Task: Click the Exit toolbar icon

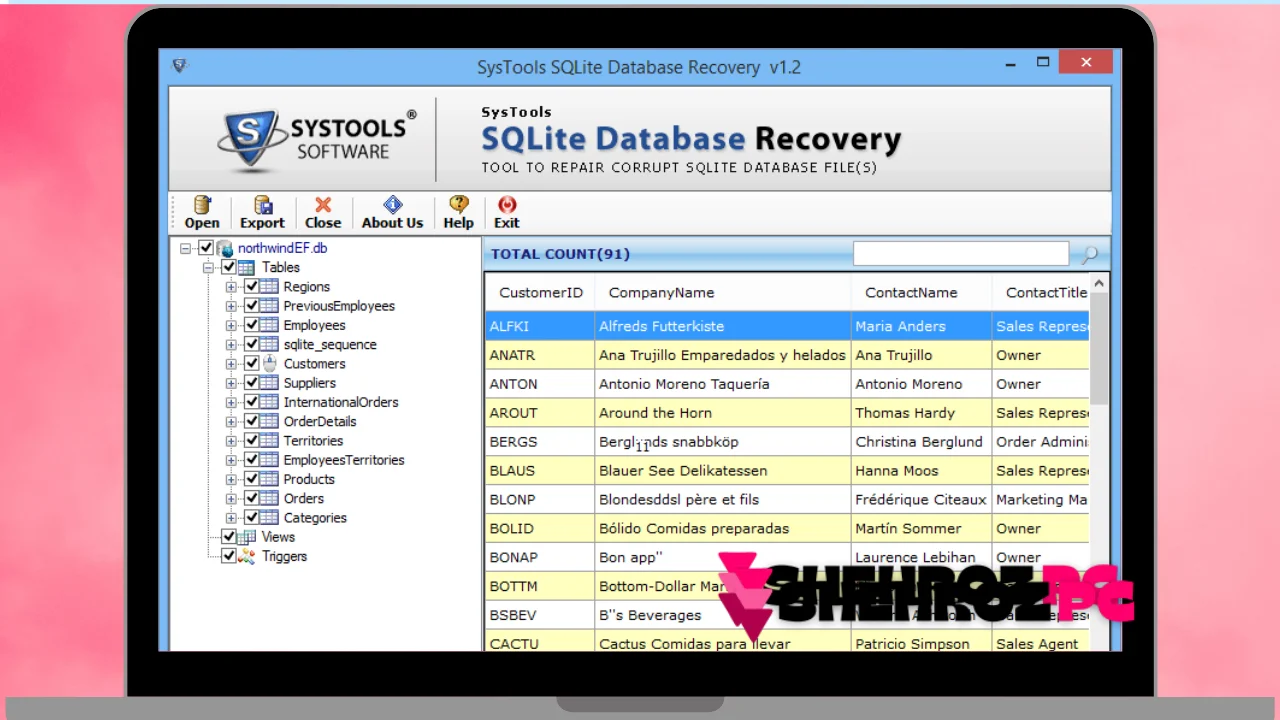Action: click(x=507, y=205)
